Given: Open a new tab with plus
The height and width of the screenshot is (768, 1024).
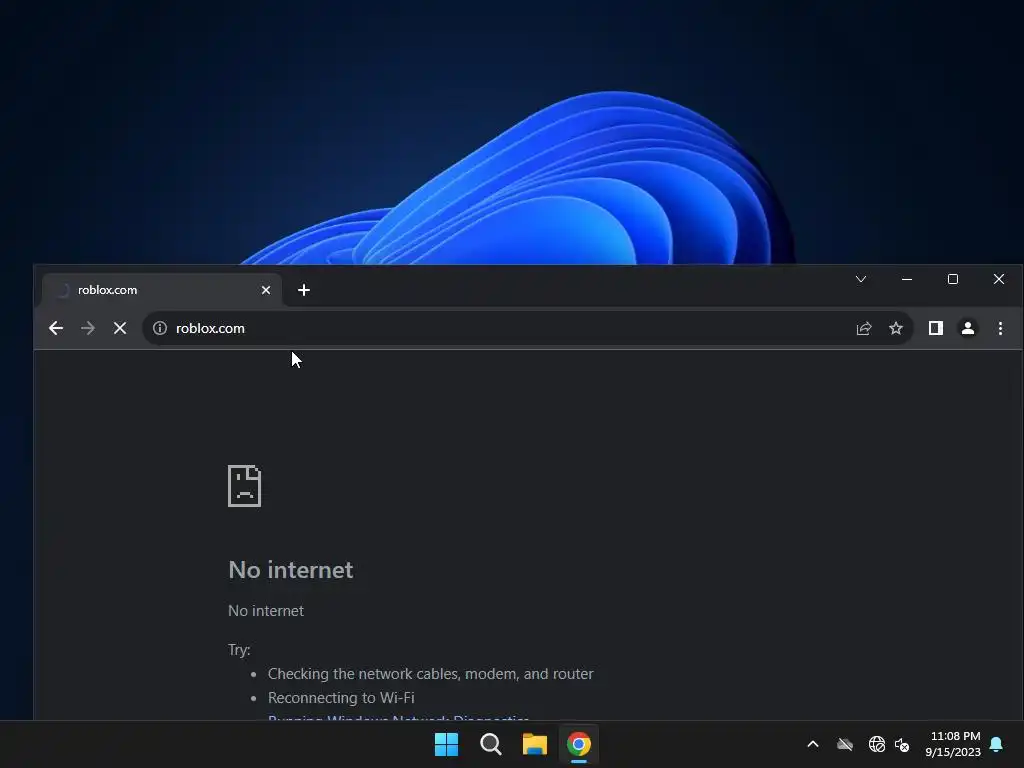Looking at the screenshot, I should pyautogui.click(x=304, y=290).
